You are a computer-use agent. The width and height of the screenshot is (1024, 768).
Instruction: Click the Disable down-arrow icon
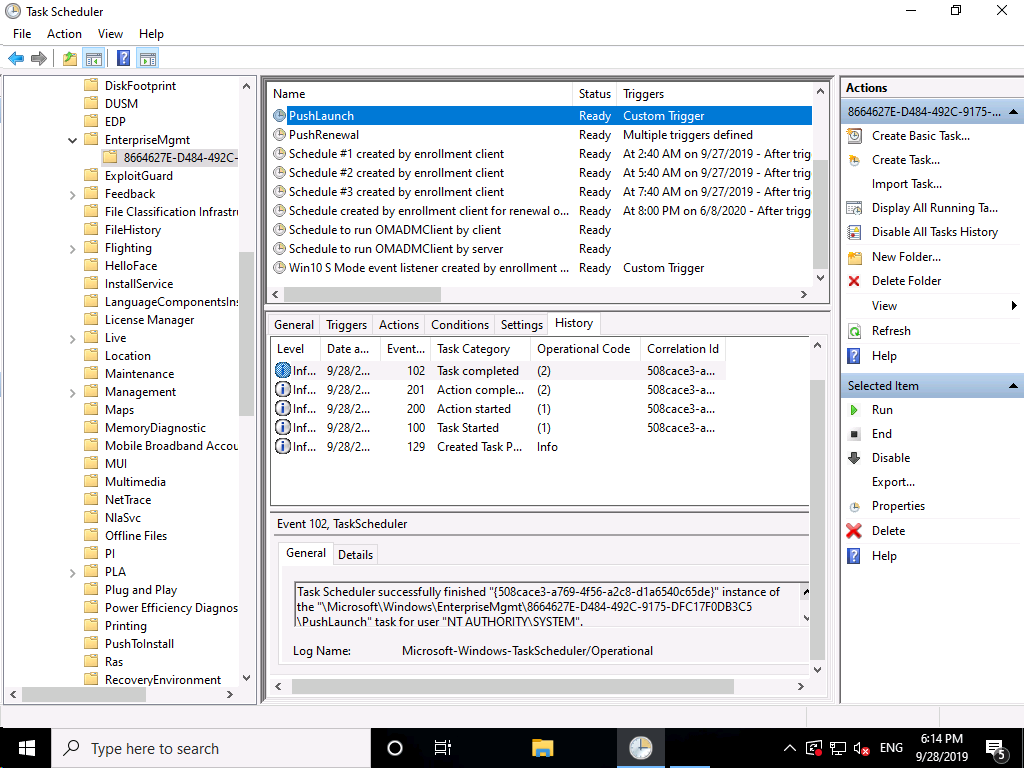tap(854, 458)
